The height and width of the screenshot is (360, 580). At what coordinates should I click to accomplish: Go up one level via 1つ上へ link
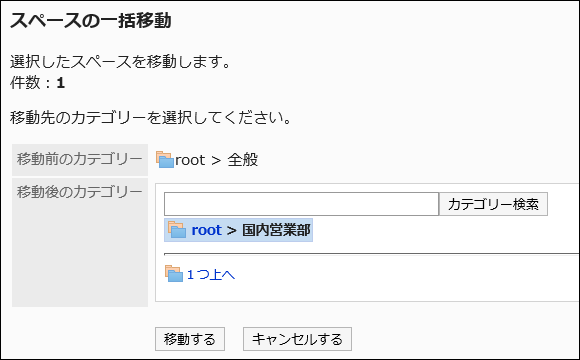(211, 275)
